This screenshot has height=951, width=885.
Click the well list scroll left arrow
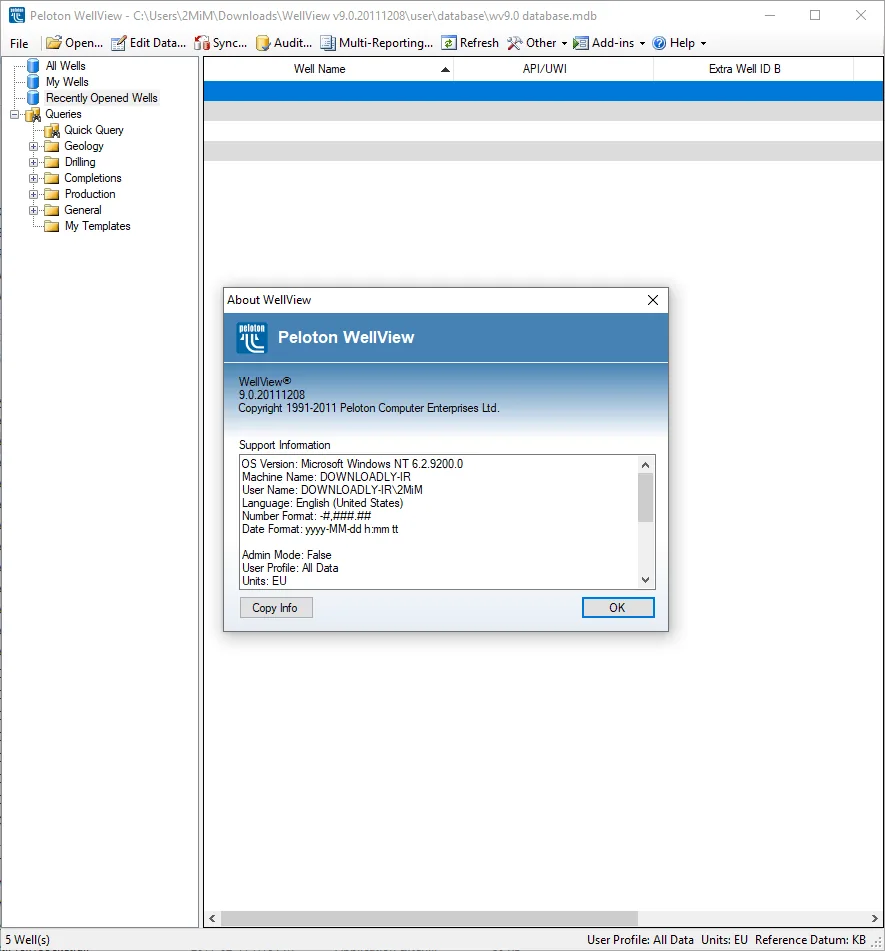pos(212,918)
